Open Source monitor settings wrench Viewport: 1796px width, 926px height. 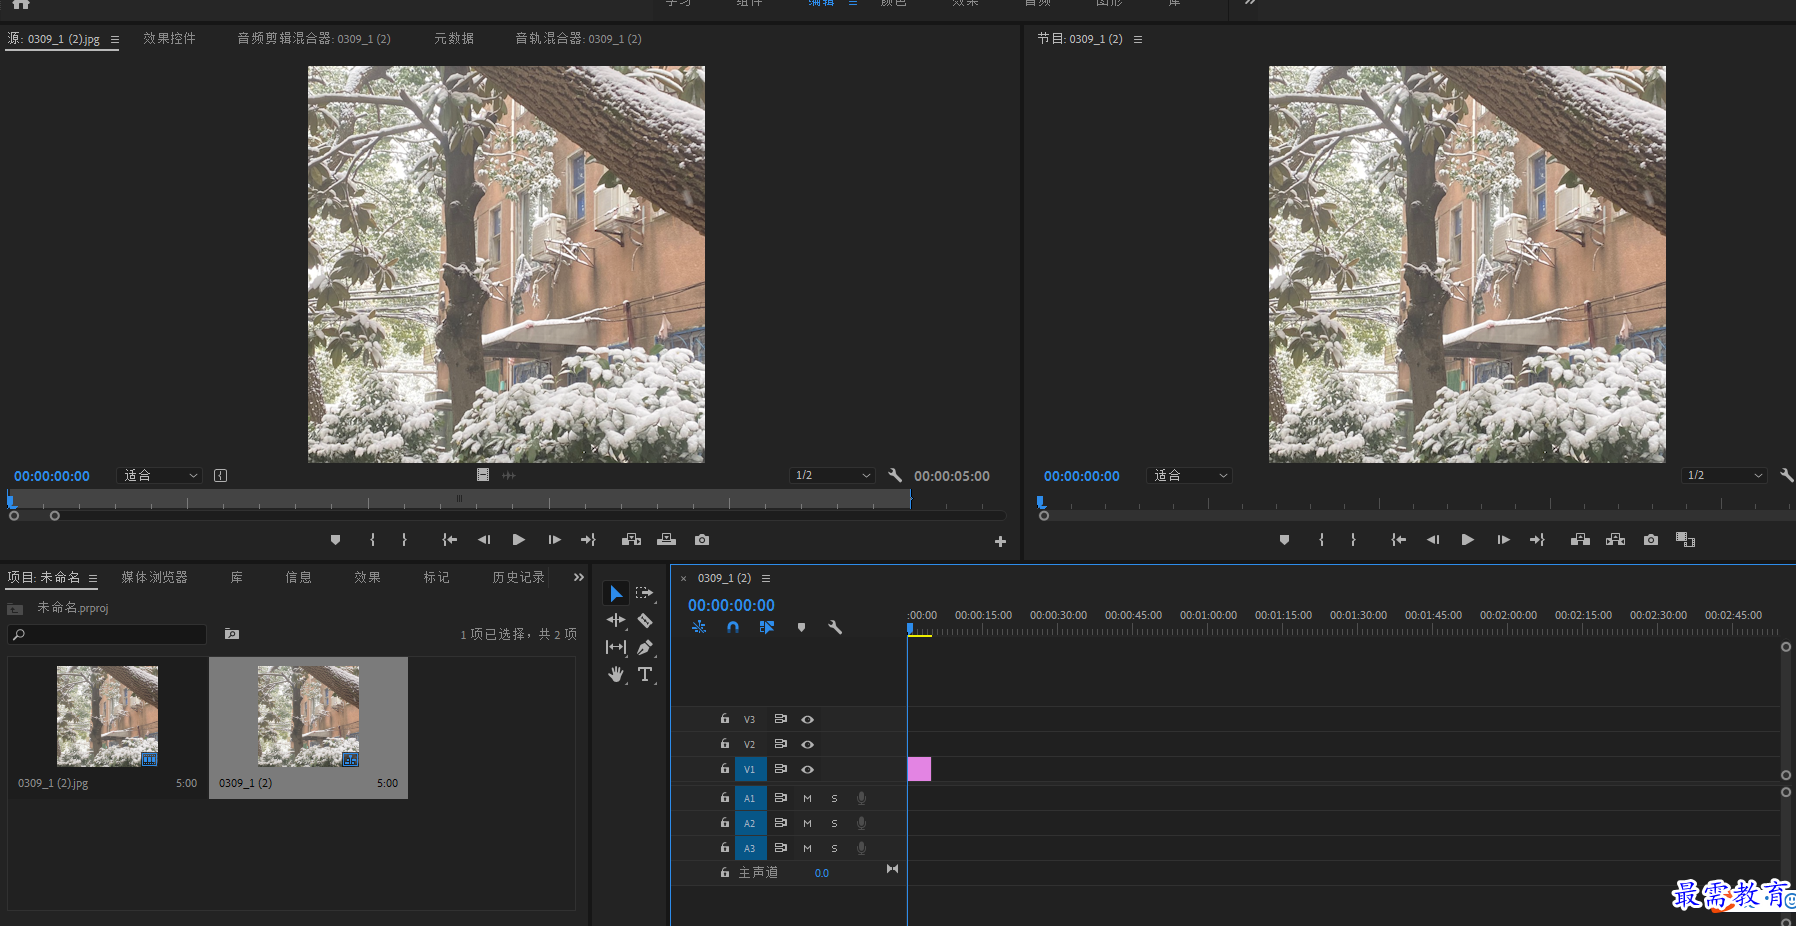[895, 476]
